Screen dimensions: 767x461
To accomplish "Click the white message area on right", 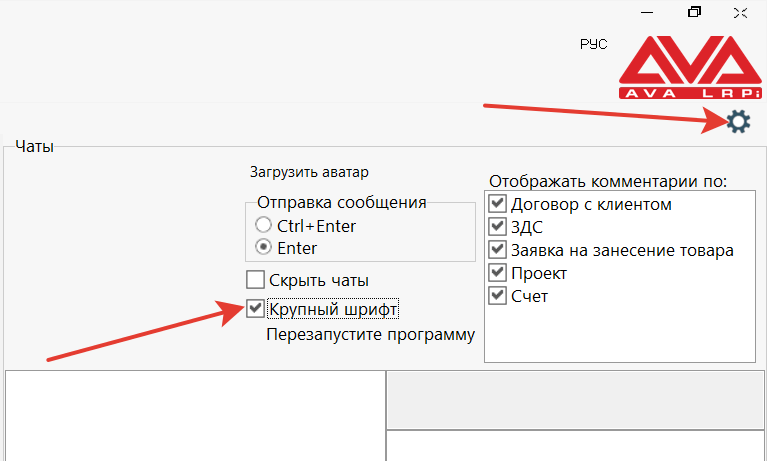I will pyautogui.click(x=576, y=446).
